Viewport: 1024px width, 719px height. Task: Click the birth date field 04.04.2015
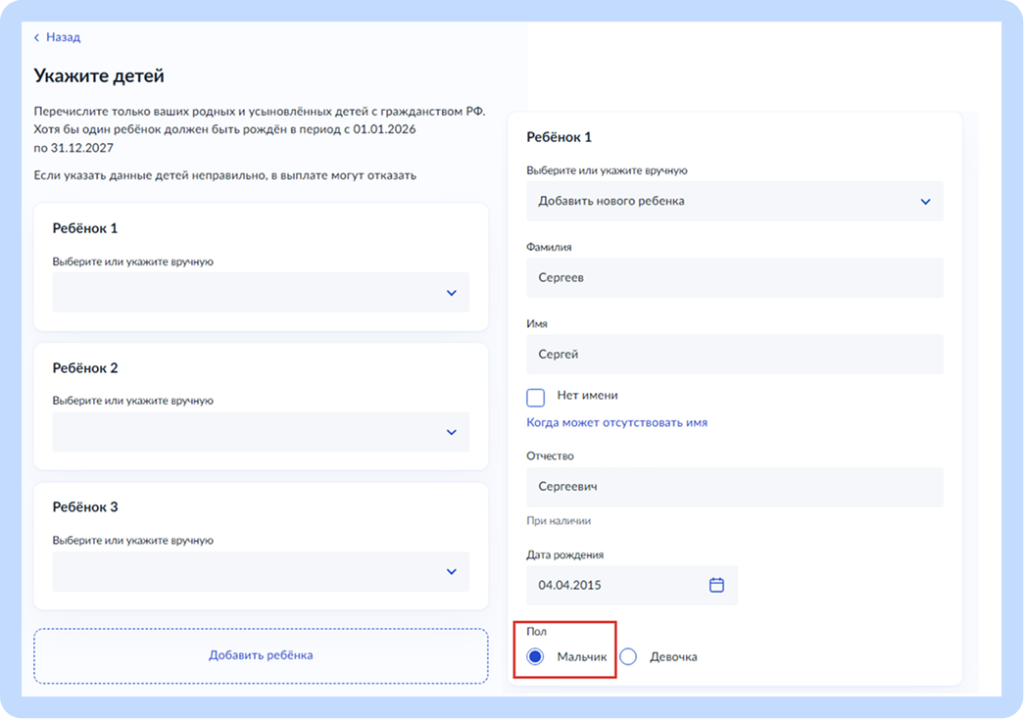click(632, 585)
